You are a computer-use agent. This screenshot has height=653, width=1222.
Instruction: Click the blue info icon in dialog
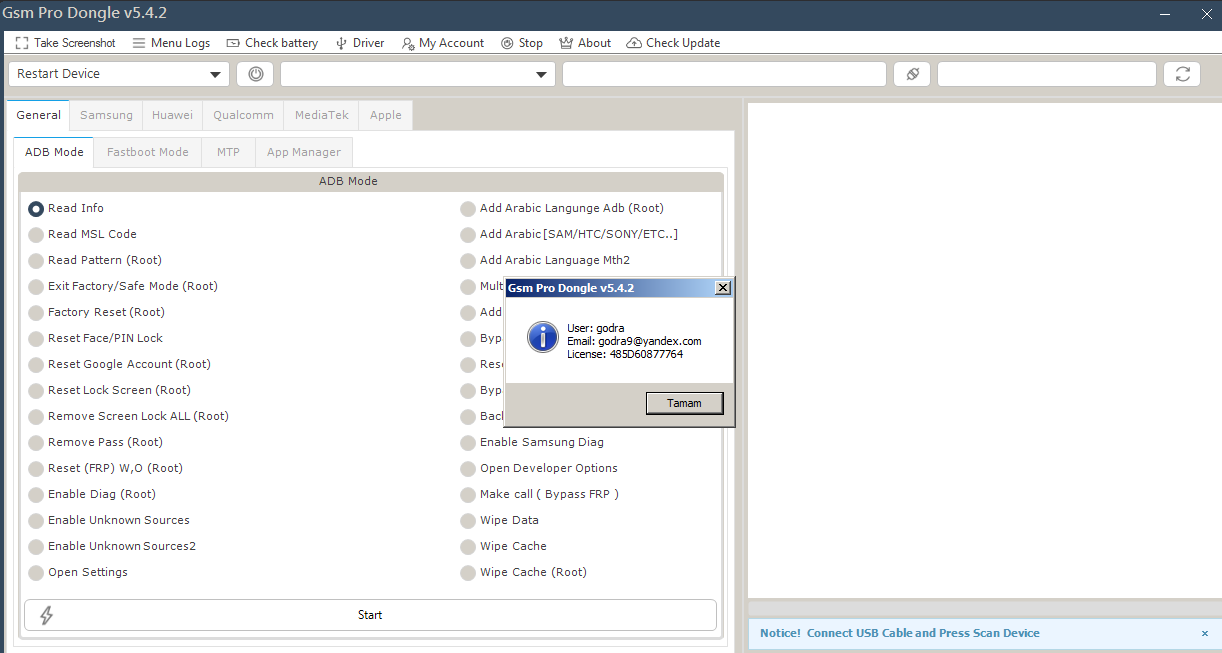pos(543,337)
